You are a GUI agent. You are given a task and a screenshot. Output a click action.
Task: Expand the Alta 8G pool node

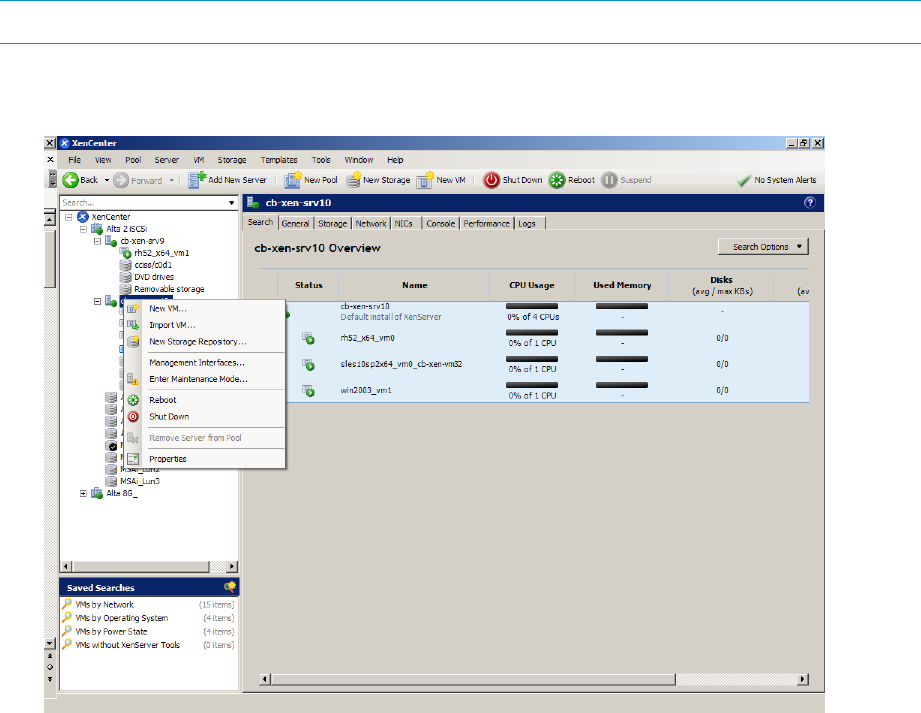pyautogui.click(x=83, y=493)
